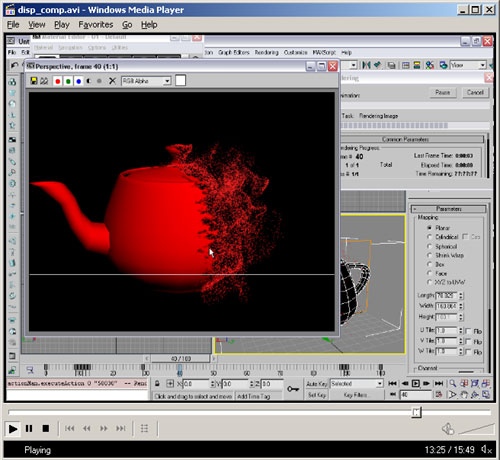Click the Go to End animation icon

click(x=439, y=384)
